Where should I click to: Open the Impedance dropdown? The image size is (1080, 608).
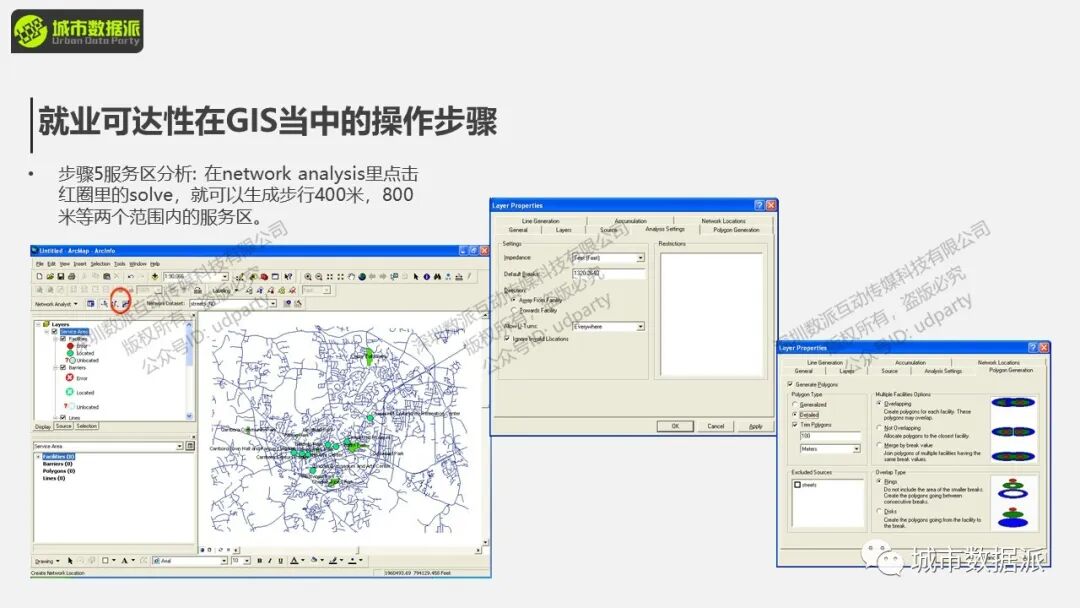pyautogui.click(x=640, y=258)
